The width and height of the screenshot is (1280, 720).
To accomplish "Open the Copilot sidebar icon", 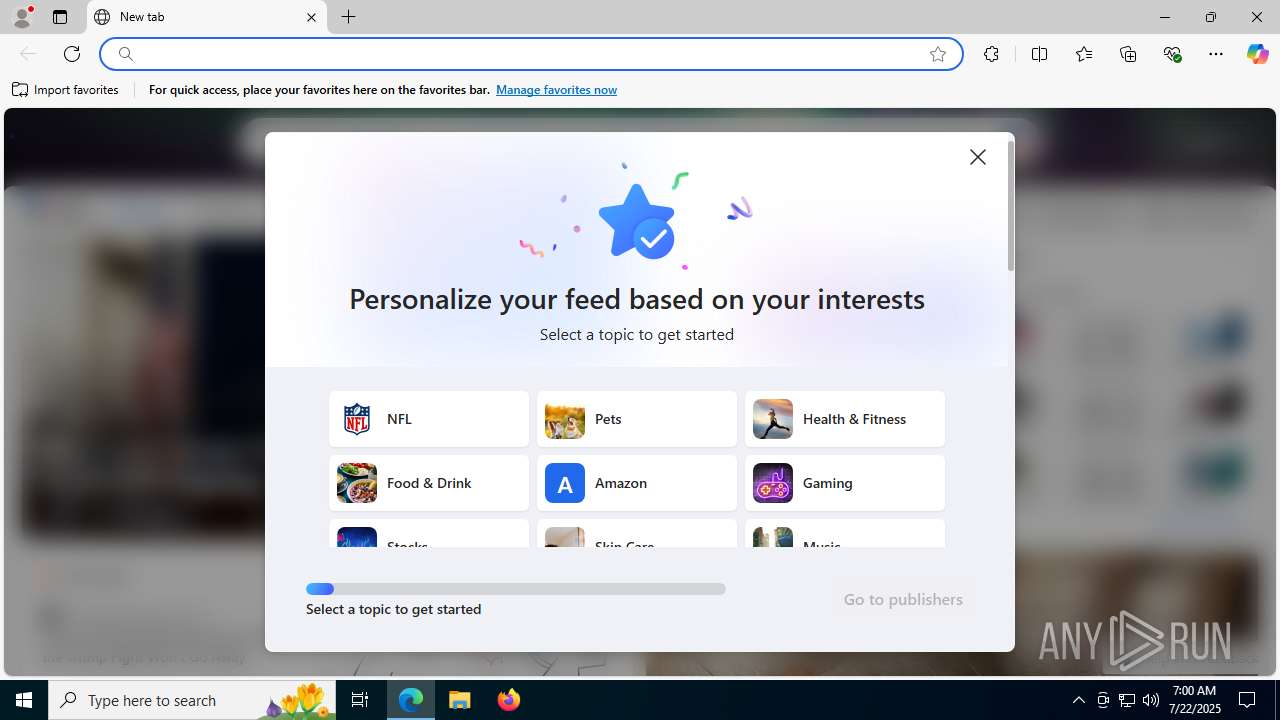I will [1257, 54].
